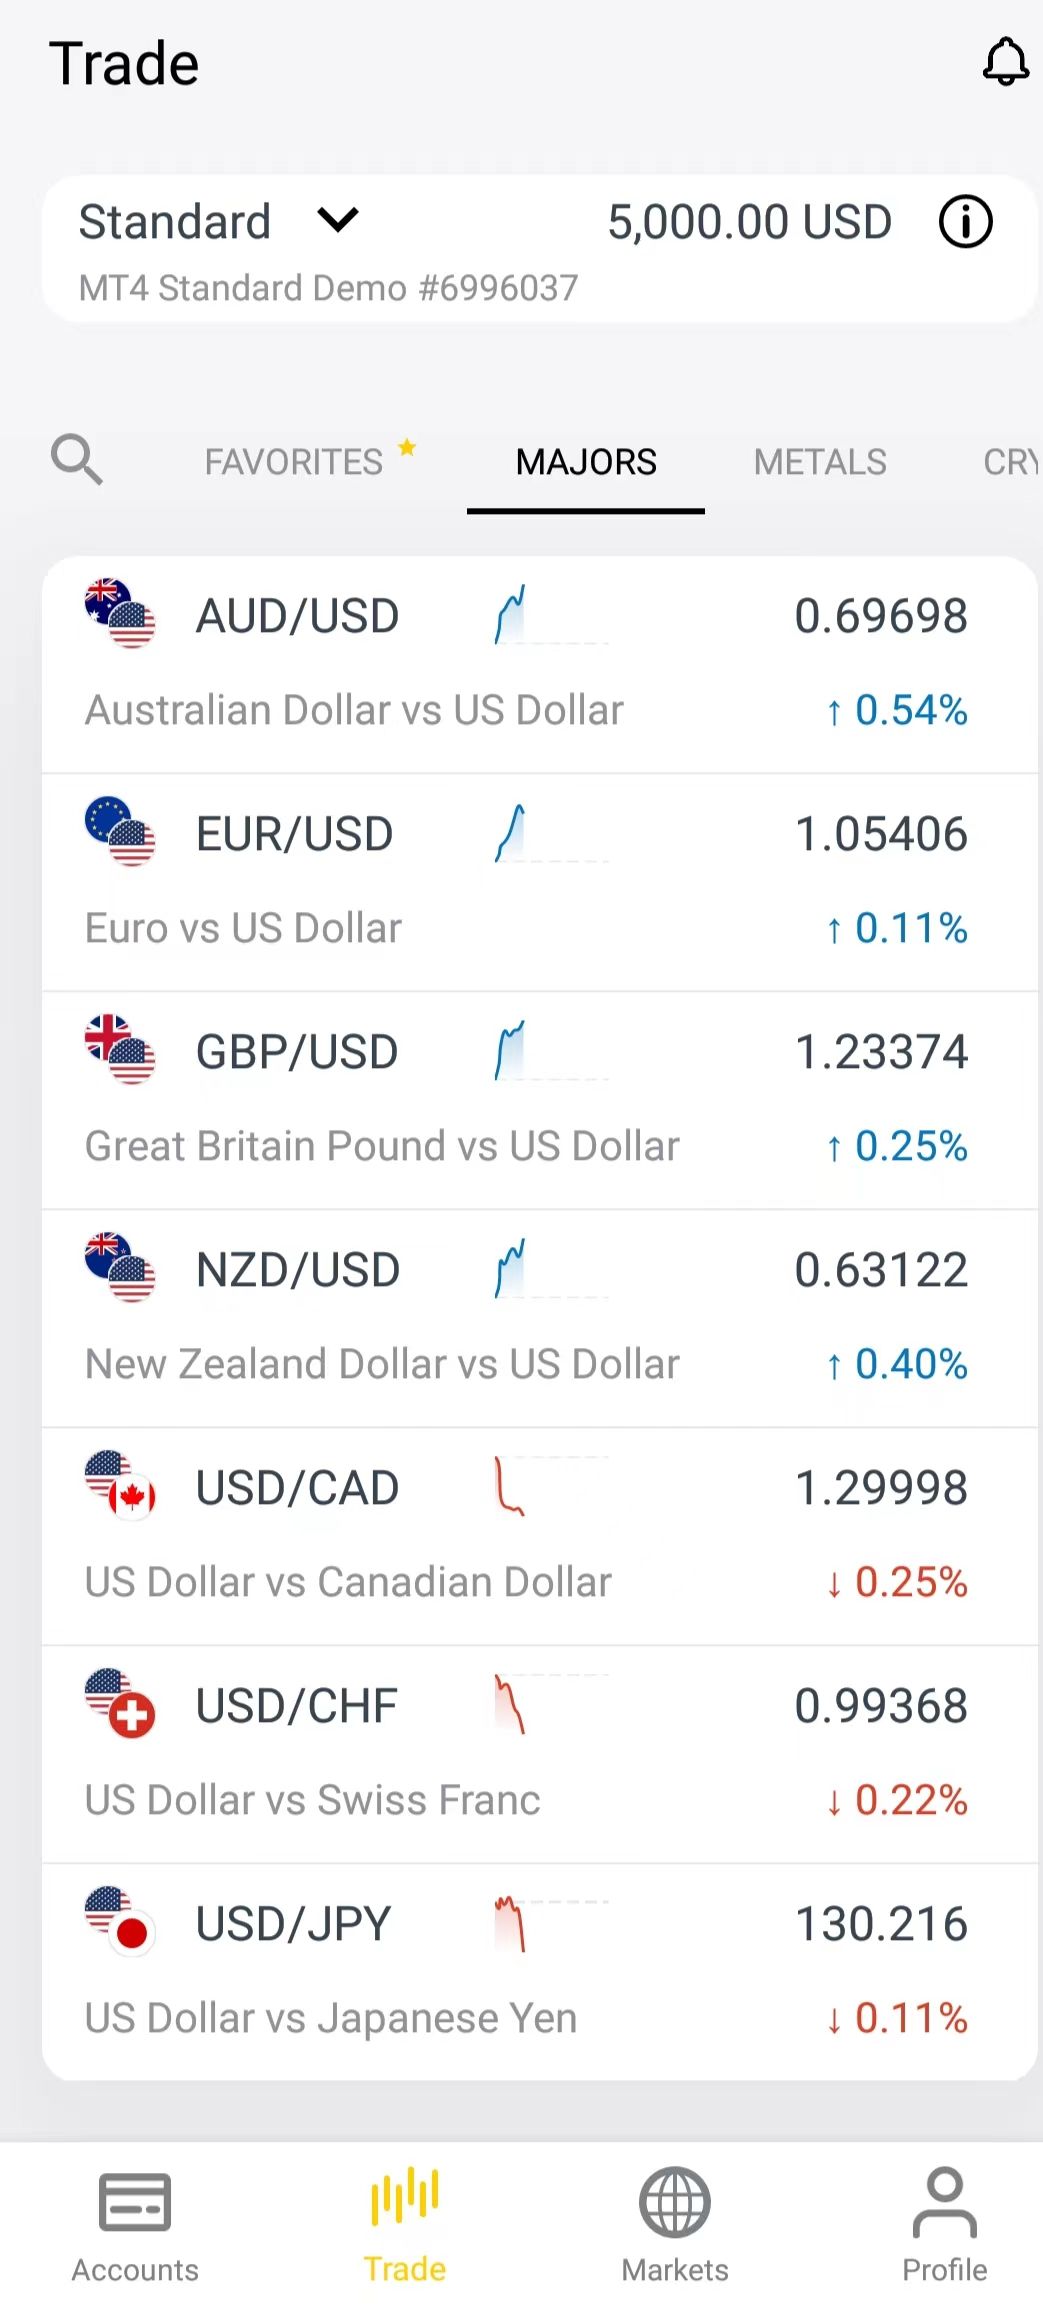
Task: Open the Profile person icon
Action: point(944,2203)
